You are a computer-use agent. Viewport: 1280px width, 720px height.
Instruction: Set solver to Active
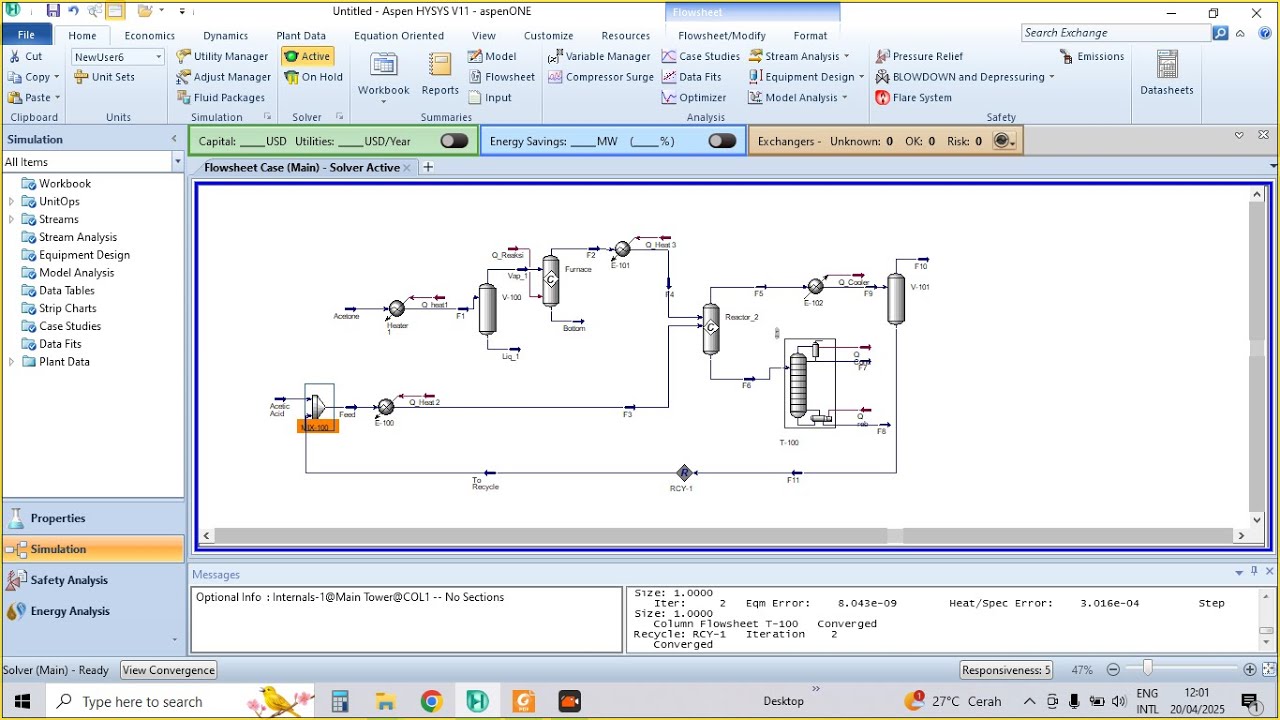coord(307,56)
